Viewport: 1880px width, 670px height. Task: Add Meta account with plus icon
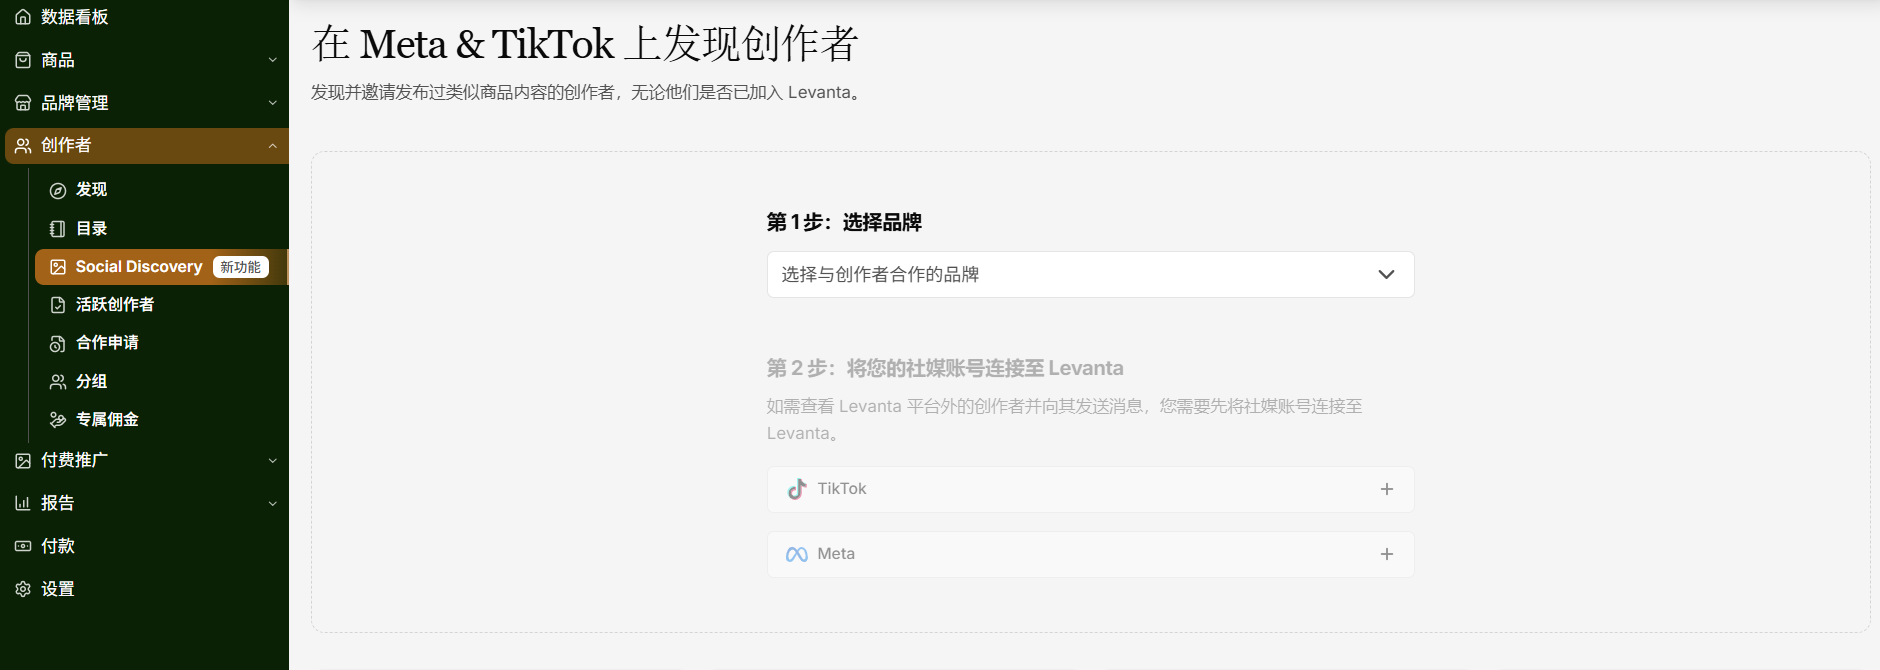coord(1387,554)
